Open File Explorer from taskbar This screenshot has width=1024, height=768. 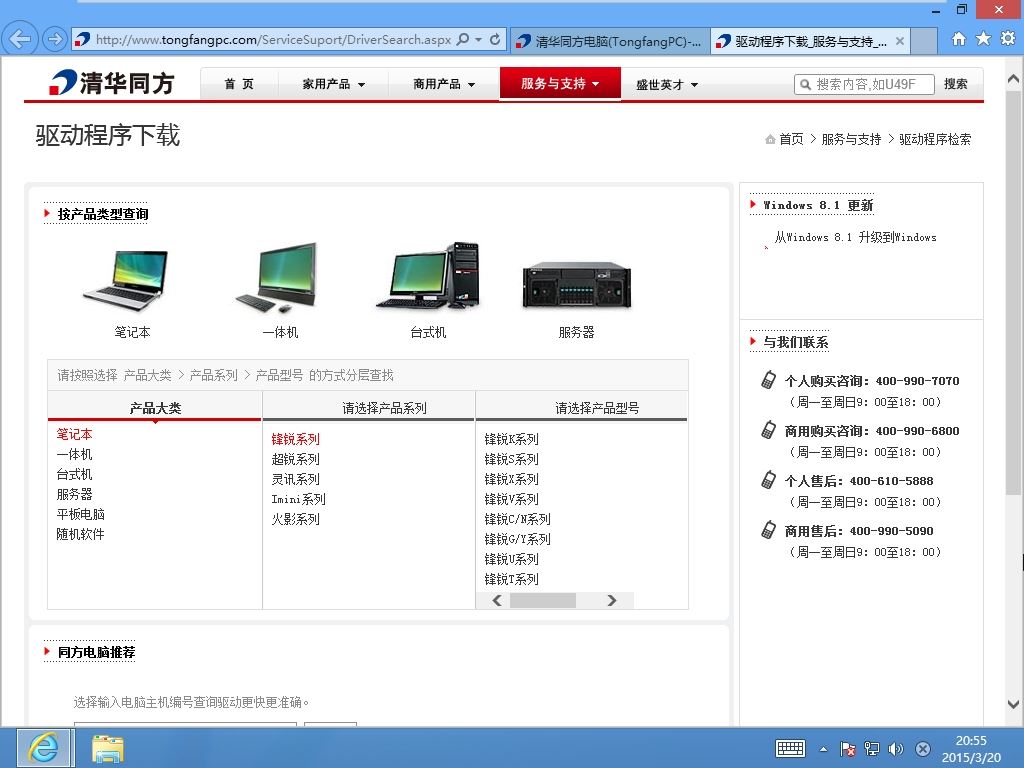click(x=108, y=748)
